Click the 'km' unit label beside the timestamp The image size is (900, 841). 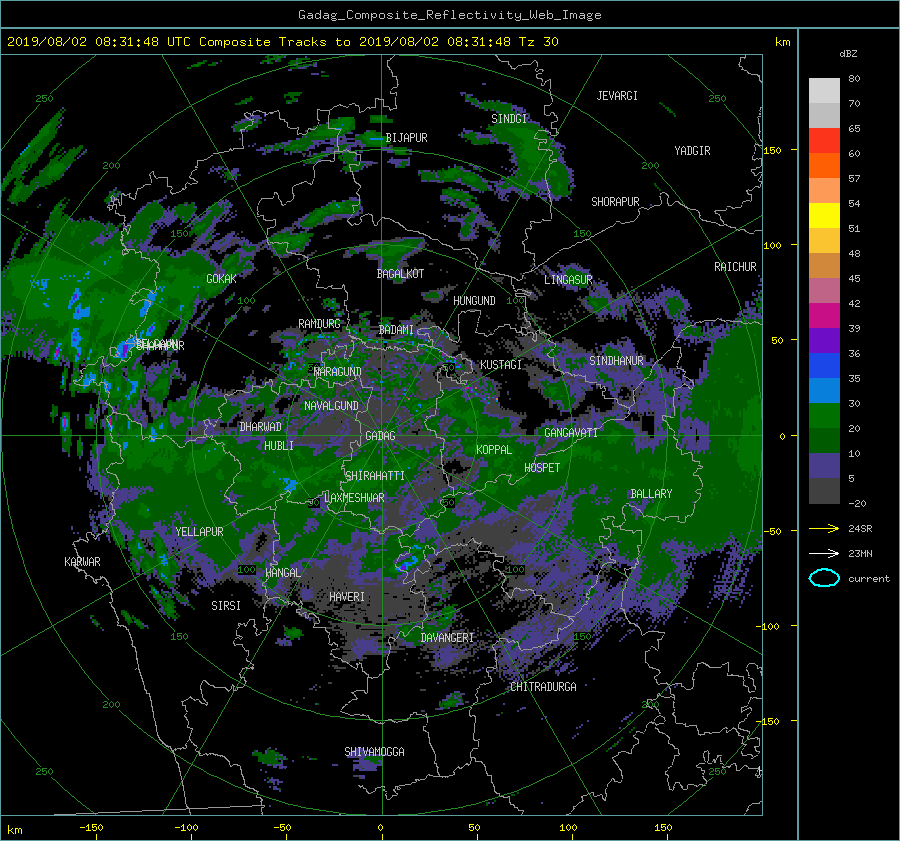[782, 42]
